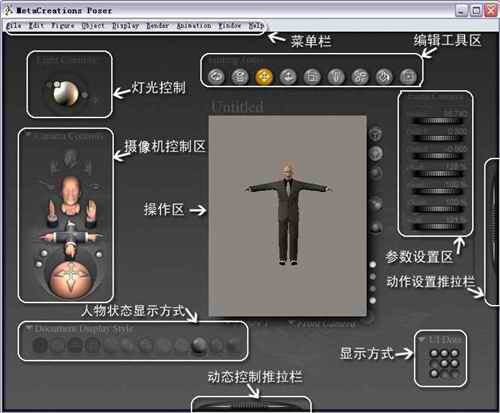Screen dimensions: 500x413
Task: Click the highlighted gold Translate/Pull tool
Action: [264, 76]
